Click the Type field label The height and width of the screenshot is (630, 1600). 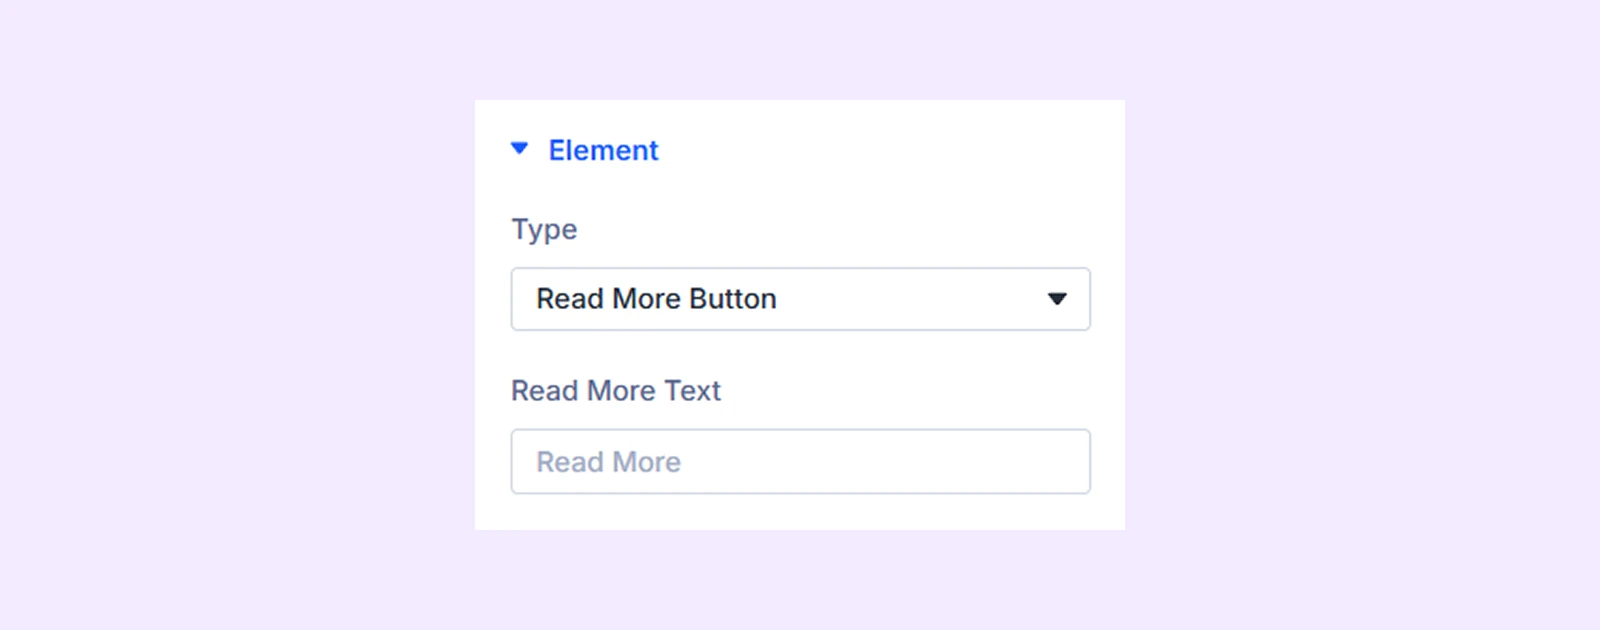(x=544, y=230)
